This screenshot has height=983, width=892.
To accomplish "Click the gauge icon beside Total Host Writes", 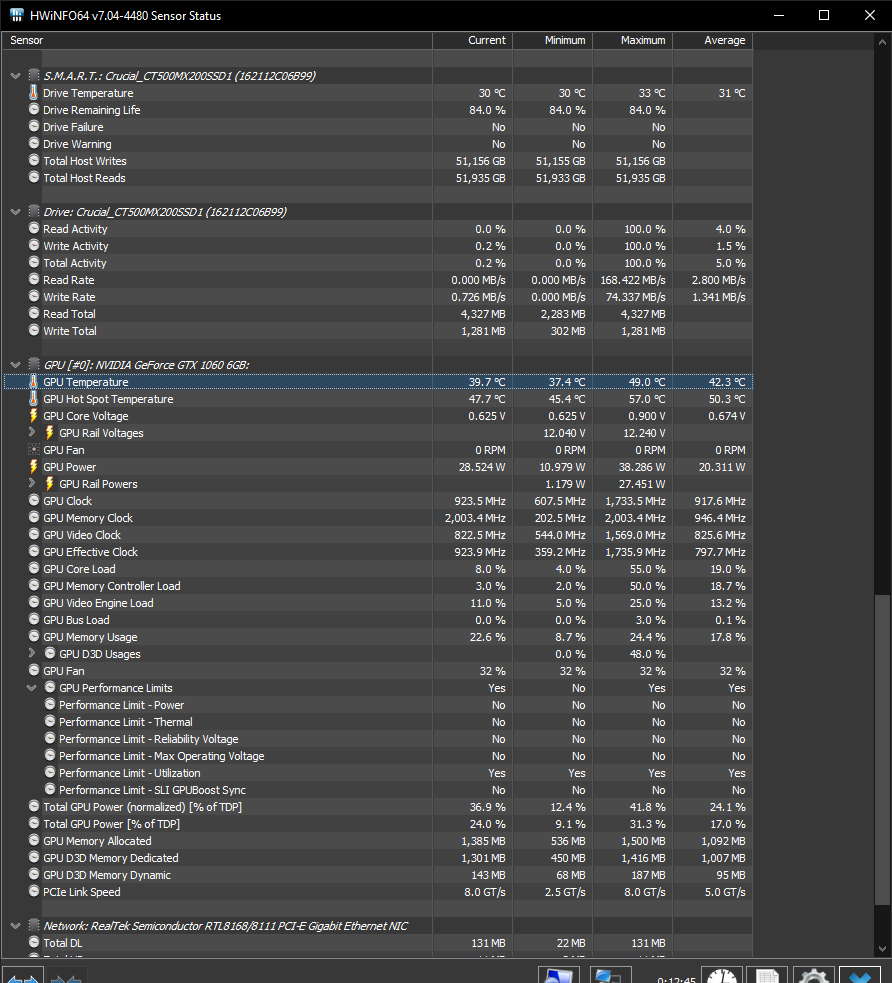I will pos(34,160).
